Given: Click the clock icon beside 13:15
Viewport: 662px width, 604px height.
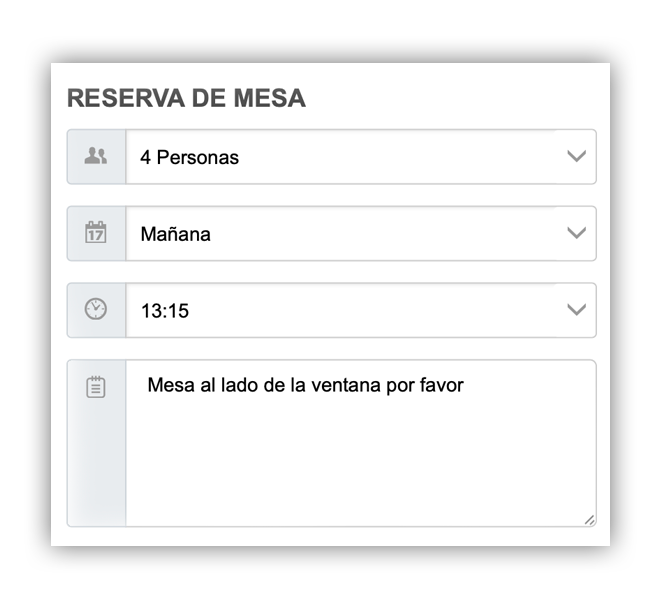Looking at the screenshot, I should [96, 310].
